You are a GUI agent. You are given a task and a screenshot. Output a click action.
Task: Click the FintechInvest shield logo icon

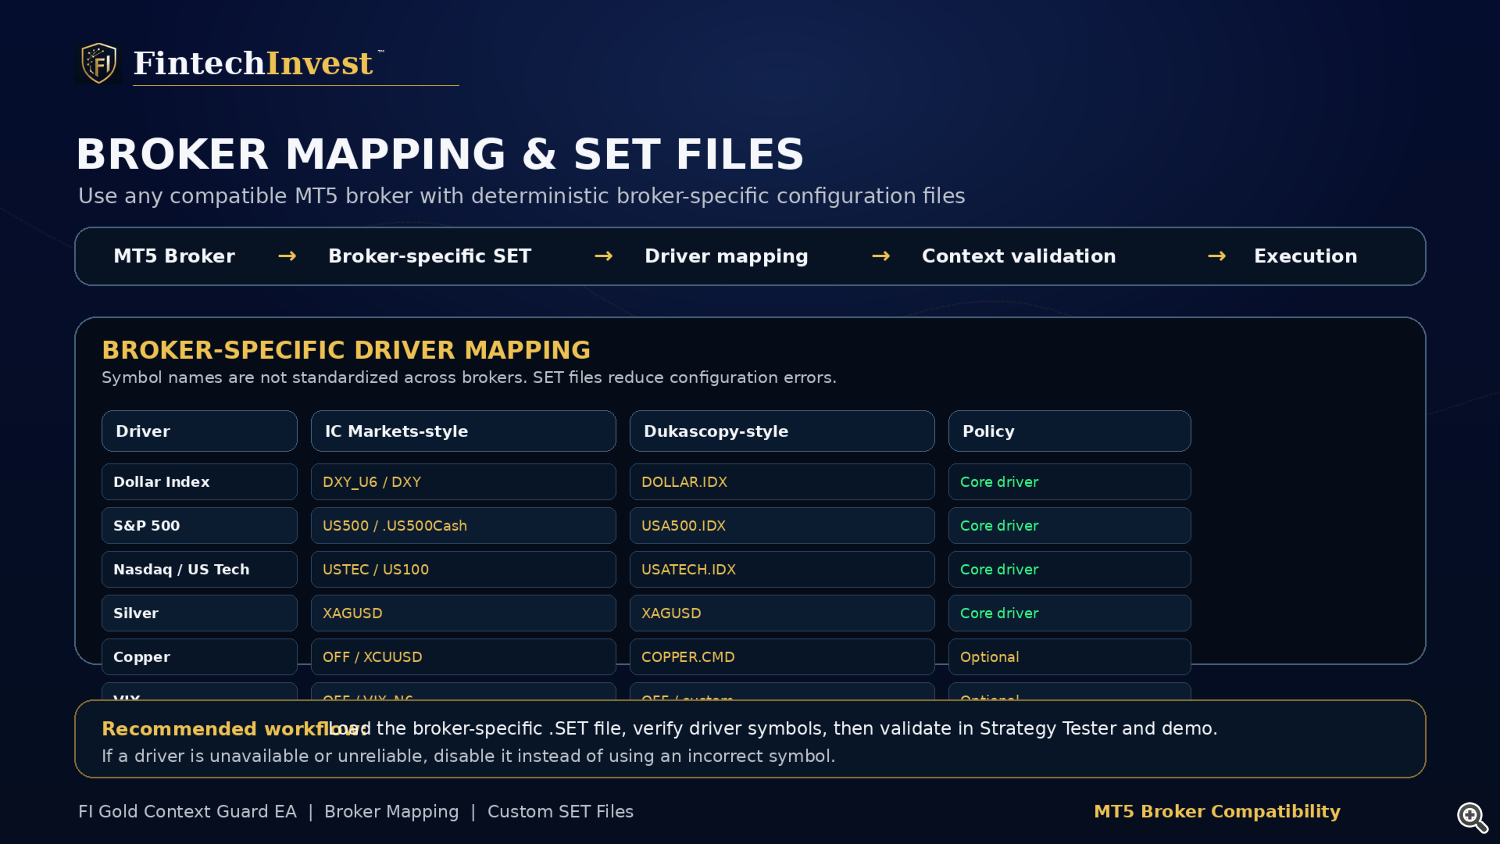pos(99,63)
